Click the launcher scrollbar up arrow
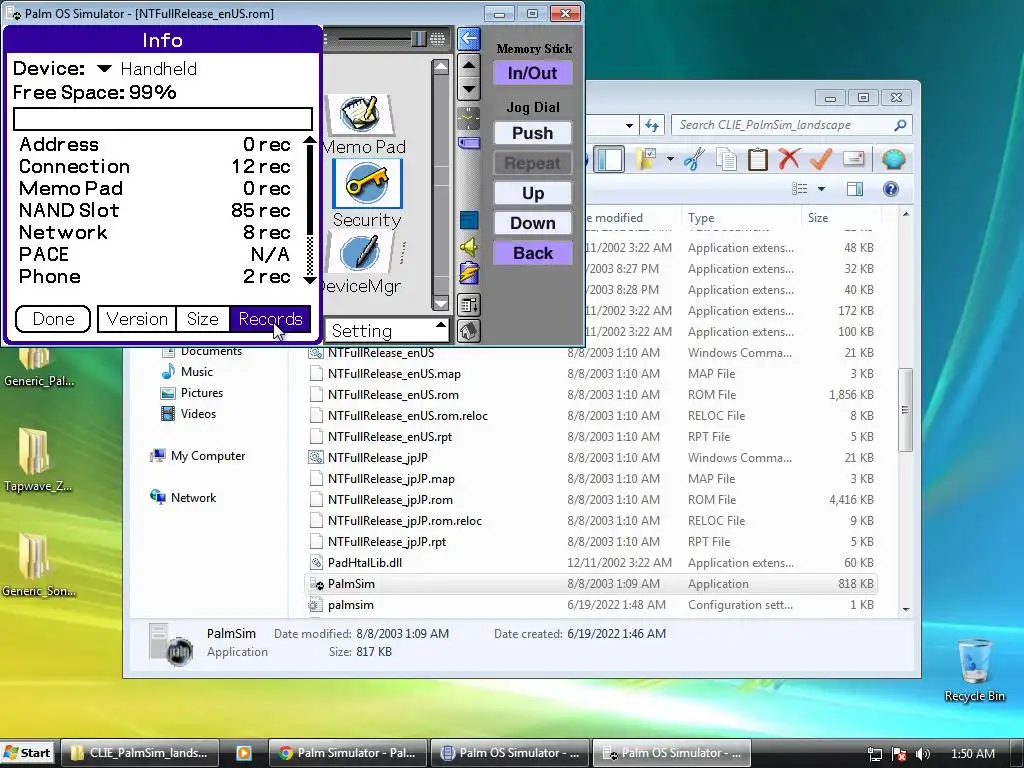This screenshot has height=768, width=1024. (441, 67)
